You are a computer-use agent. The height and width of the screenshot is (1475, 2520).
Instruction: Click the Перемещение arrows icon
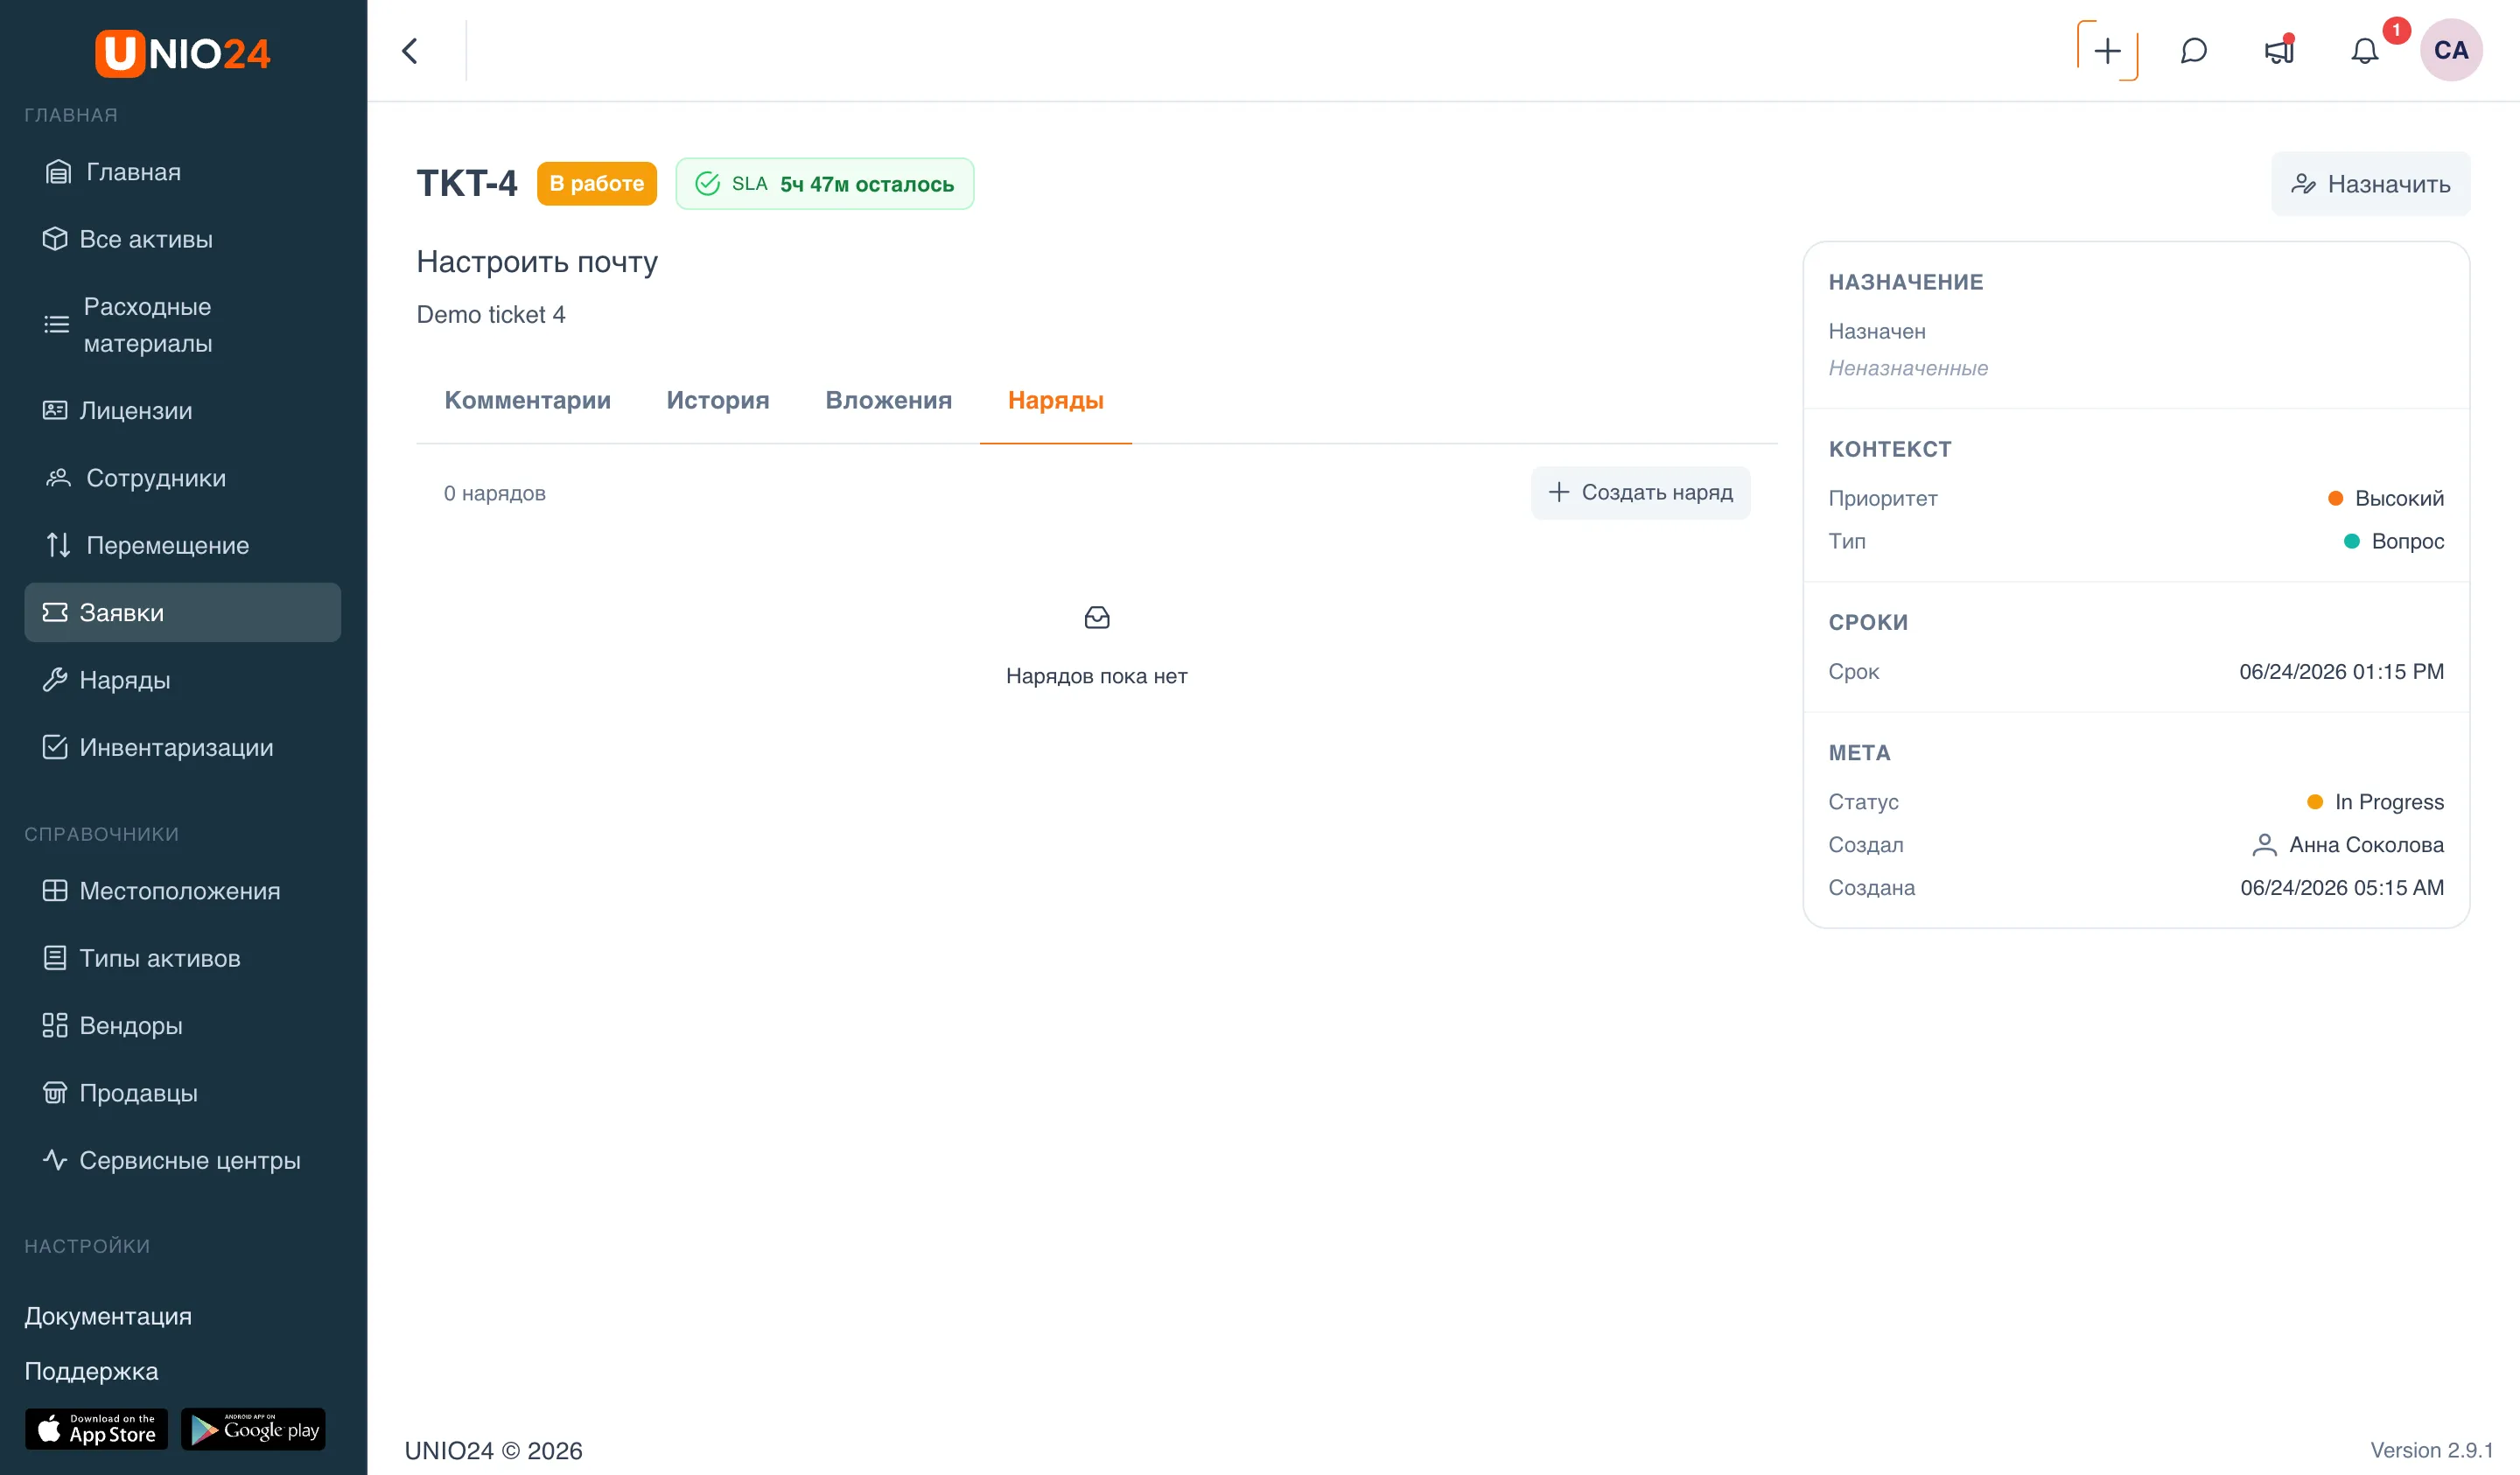pyautogui.click(x=58, y=545)
